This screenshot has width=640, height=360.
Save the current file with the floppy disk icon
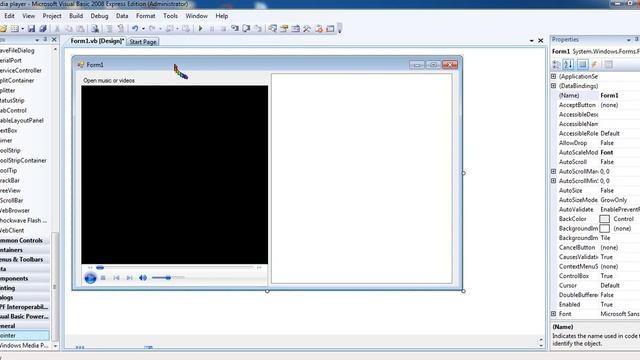(x=31, y=29)
